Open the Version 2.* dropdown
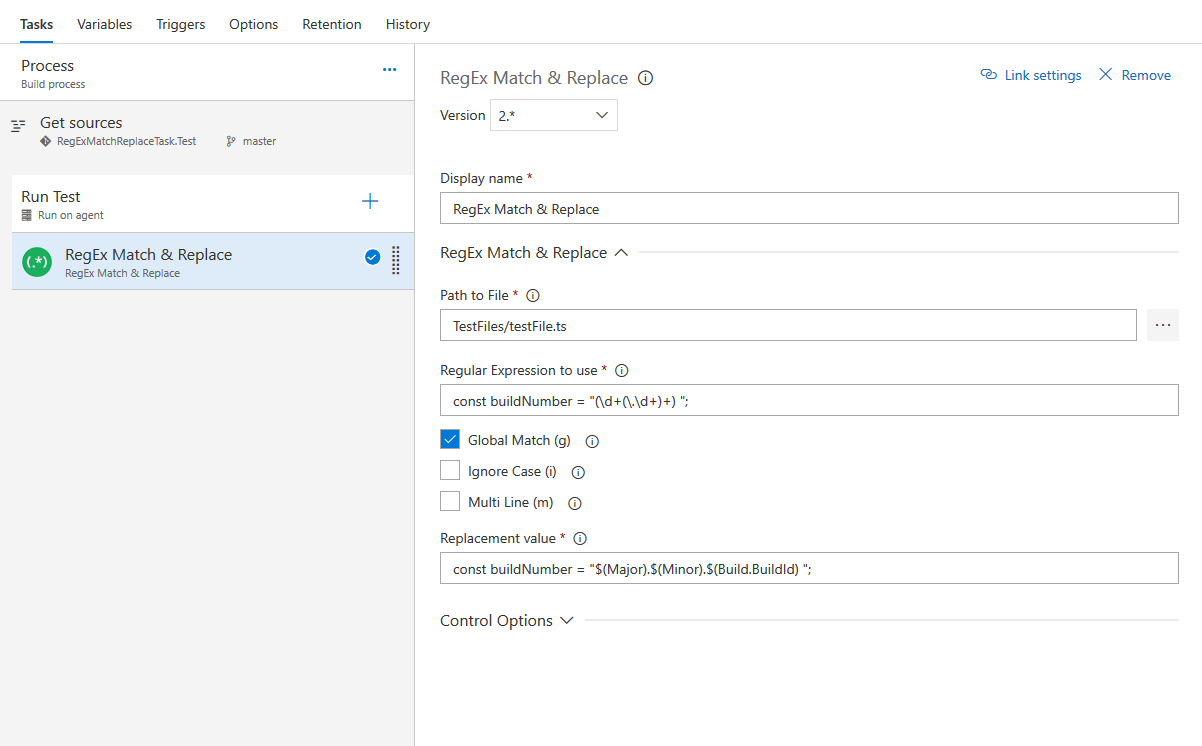1202x746 pixels. pyautogui.click(x=554, y=115)
